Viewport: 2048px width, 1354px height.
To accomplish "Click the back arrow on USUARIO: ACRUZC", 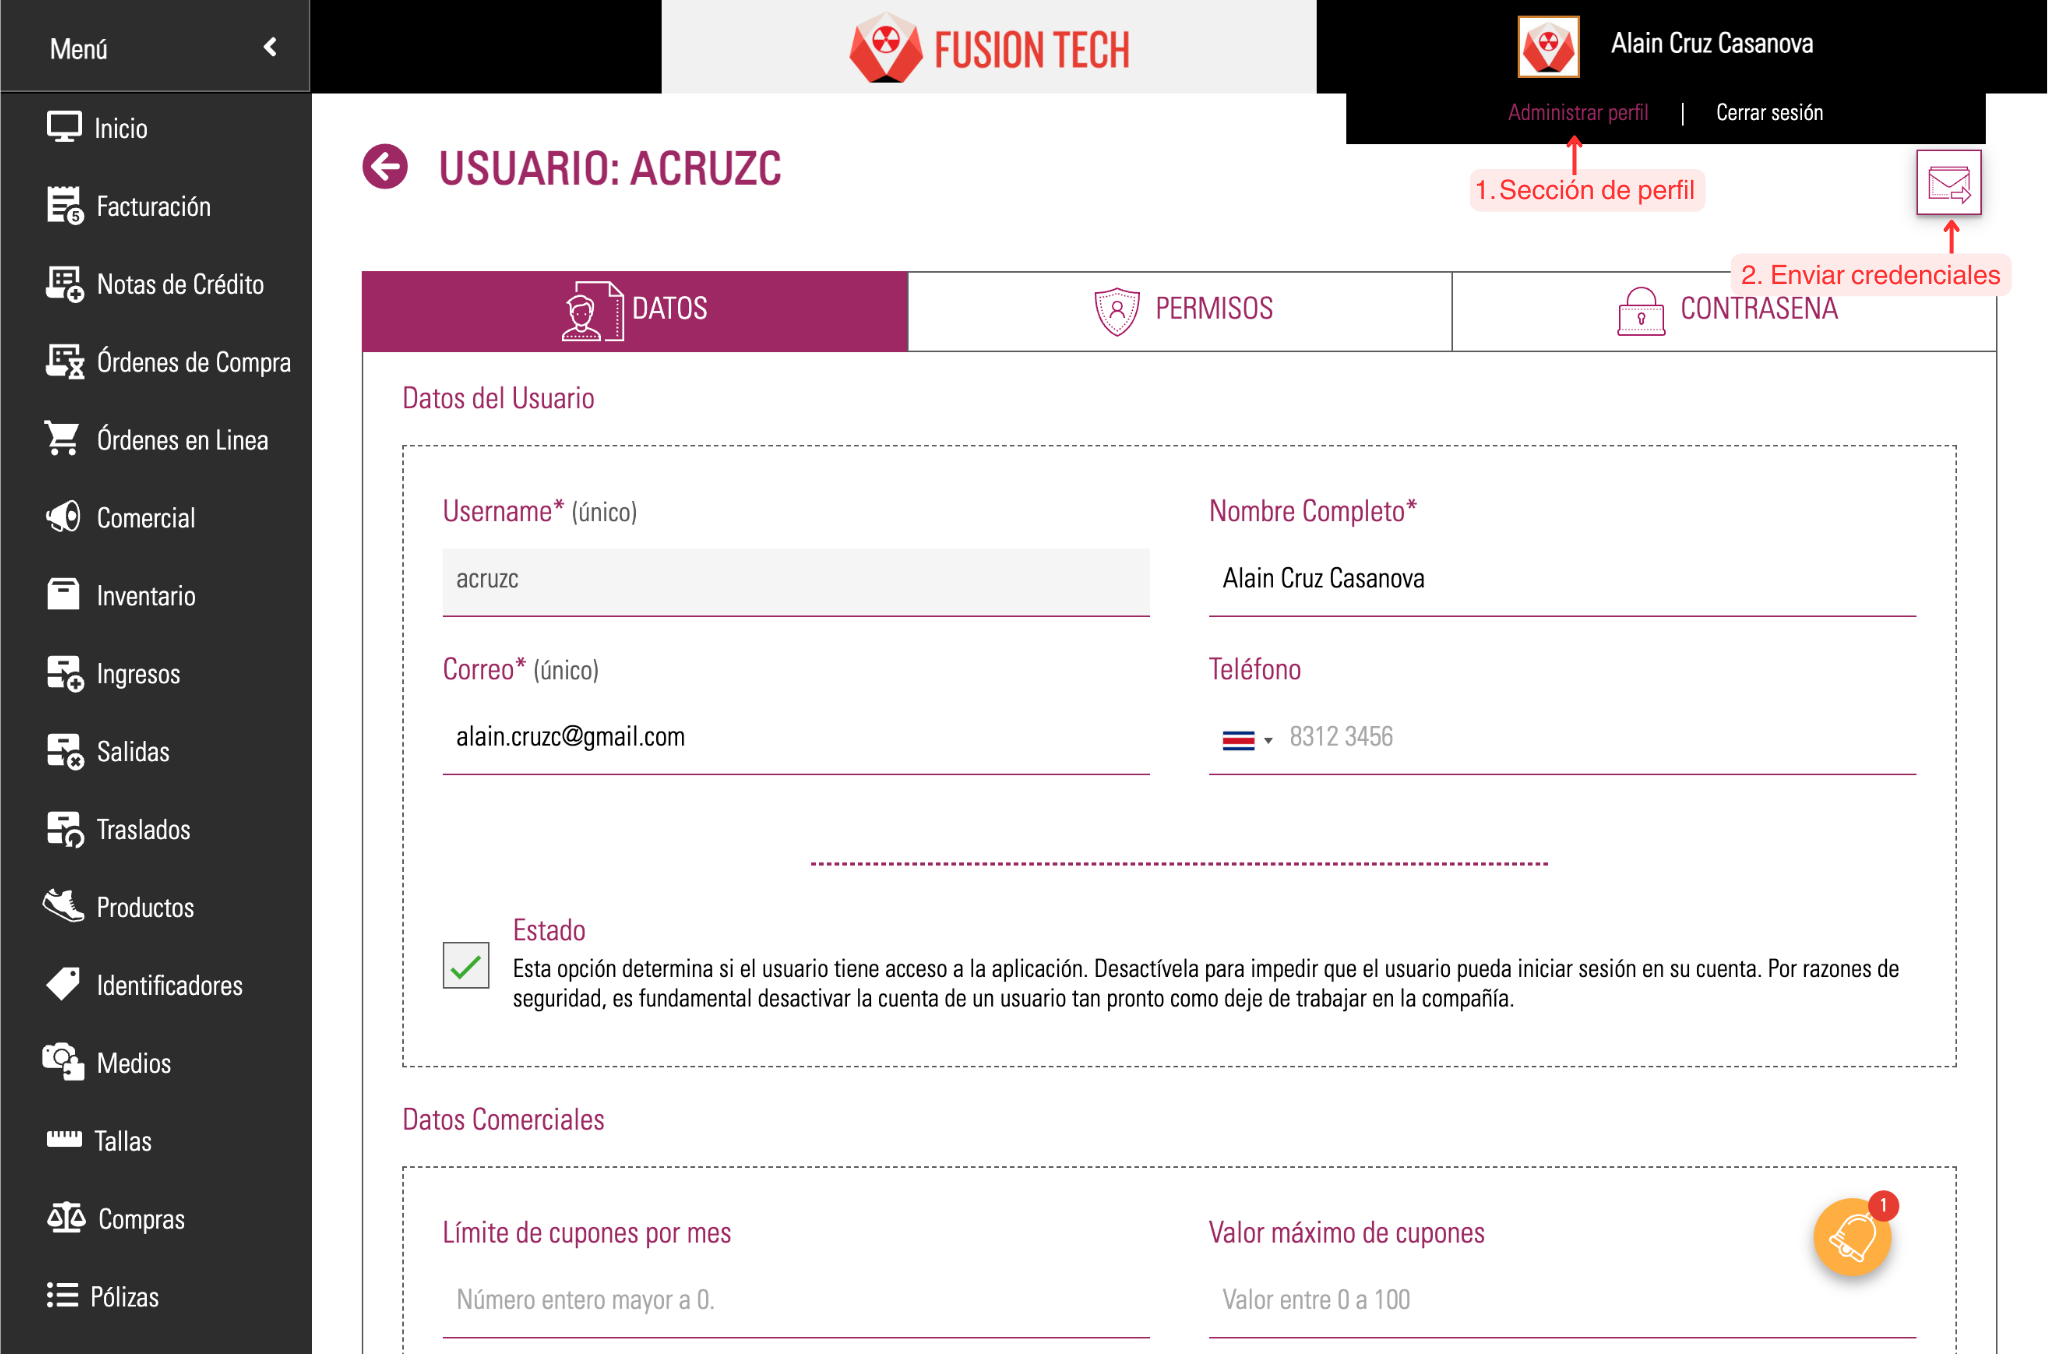I will click(384, 167).
